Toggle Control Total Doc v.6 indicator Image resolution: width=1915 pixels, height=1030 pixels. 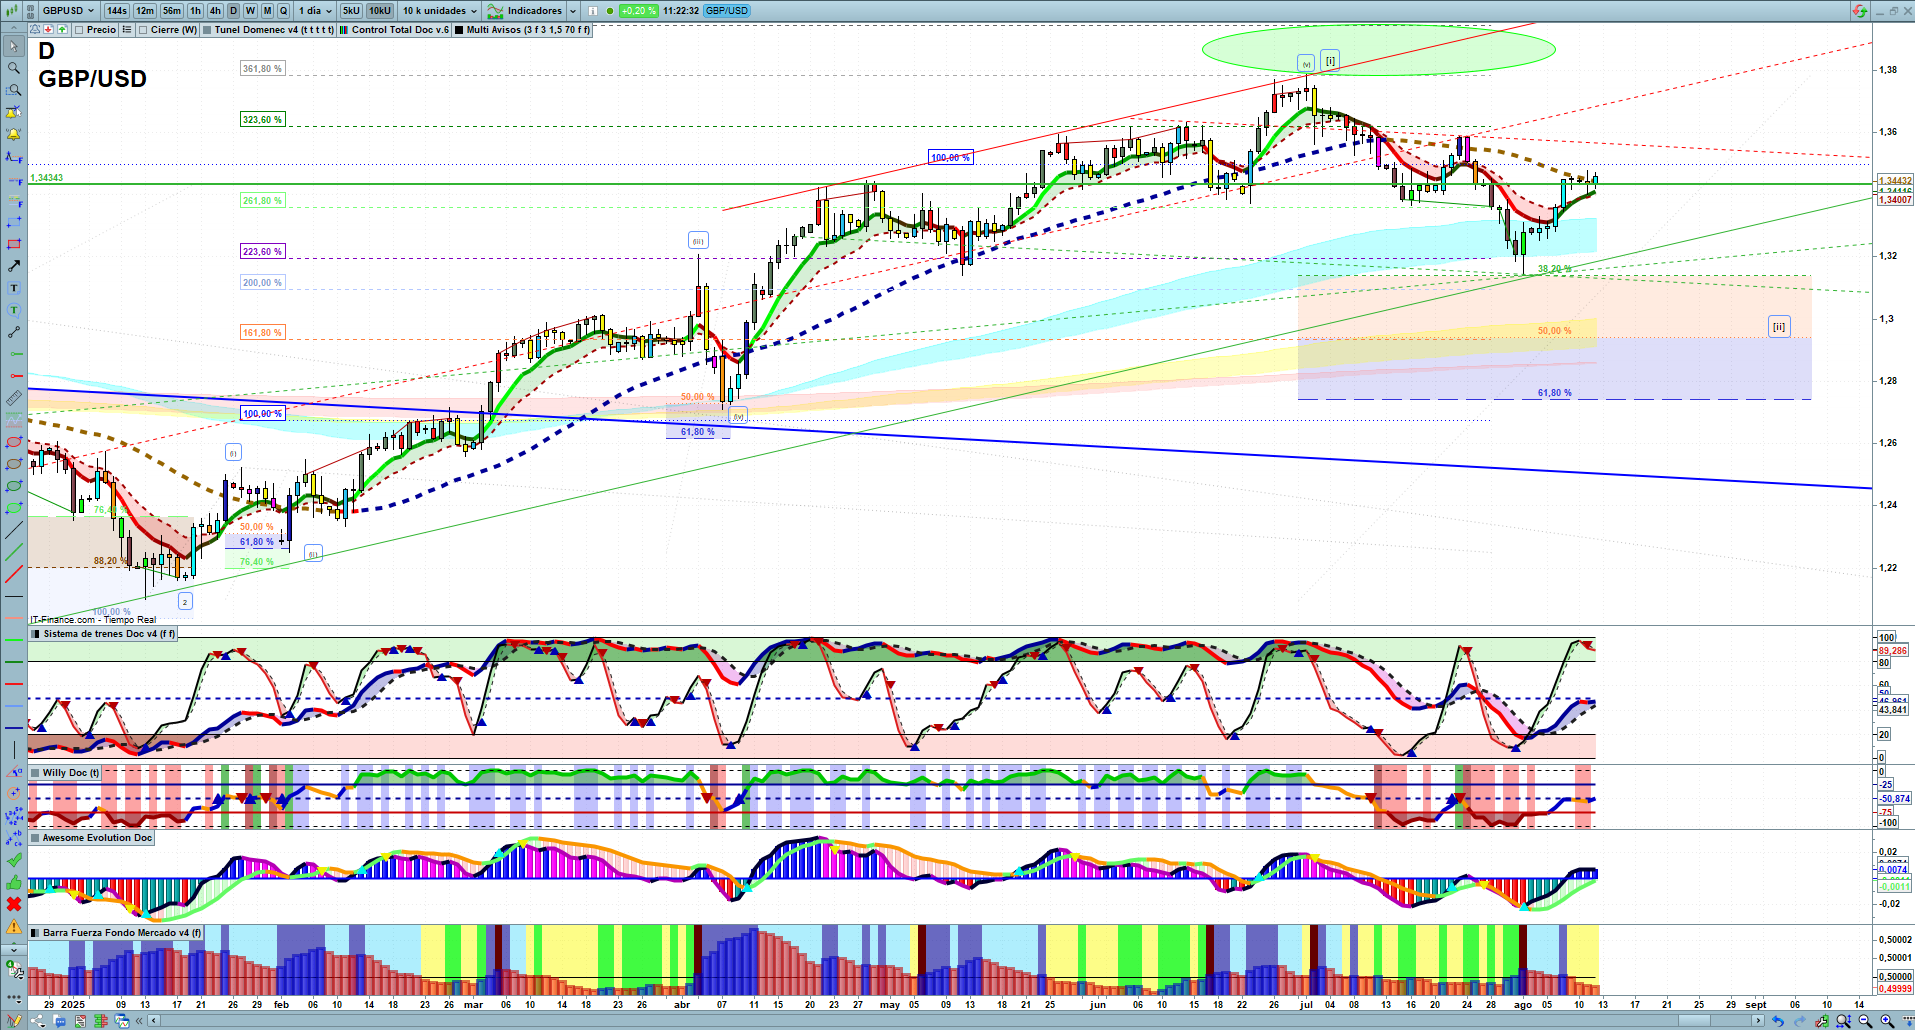pos(344,30)
